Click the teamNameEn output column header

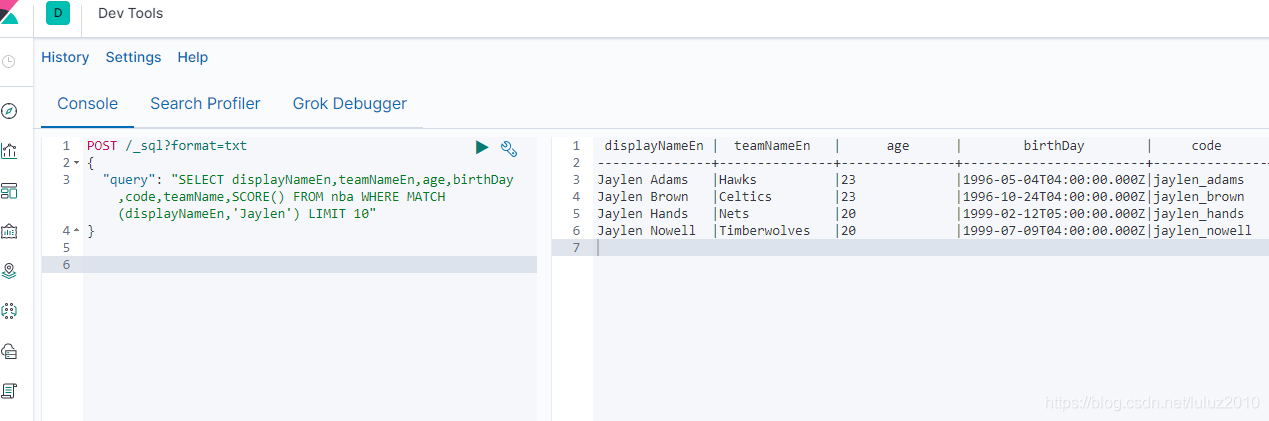coord(772,146)
